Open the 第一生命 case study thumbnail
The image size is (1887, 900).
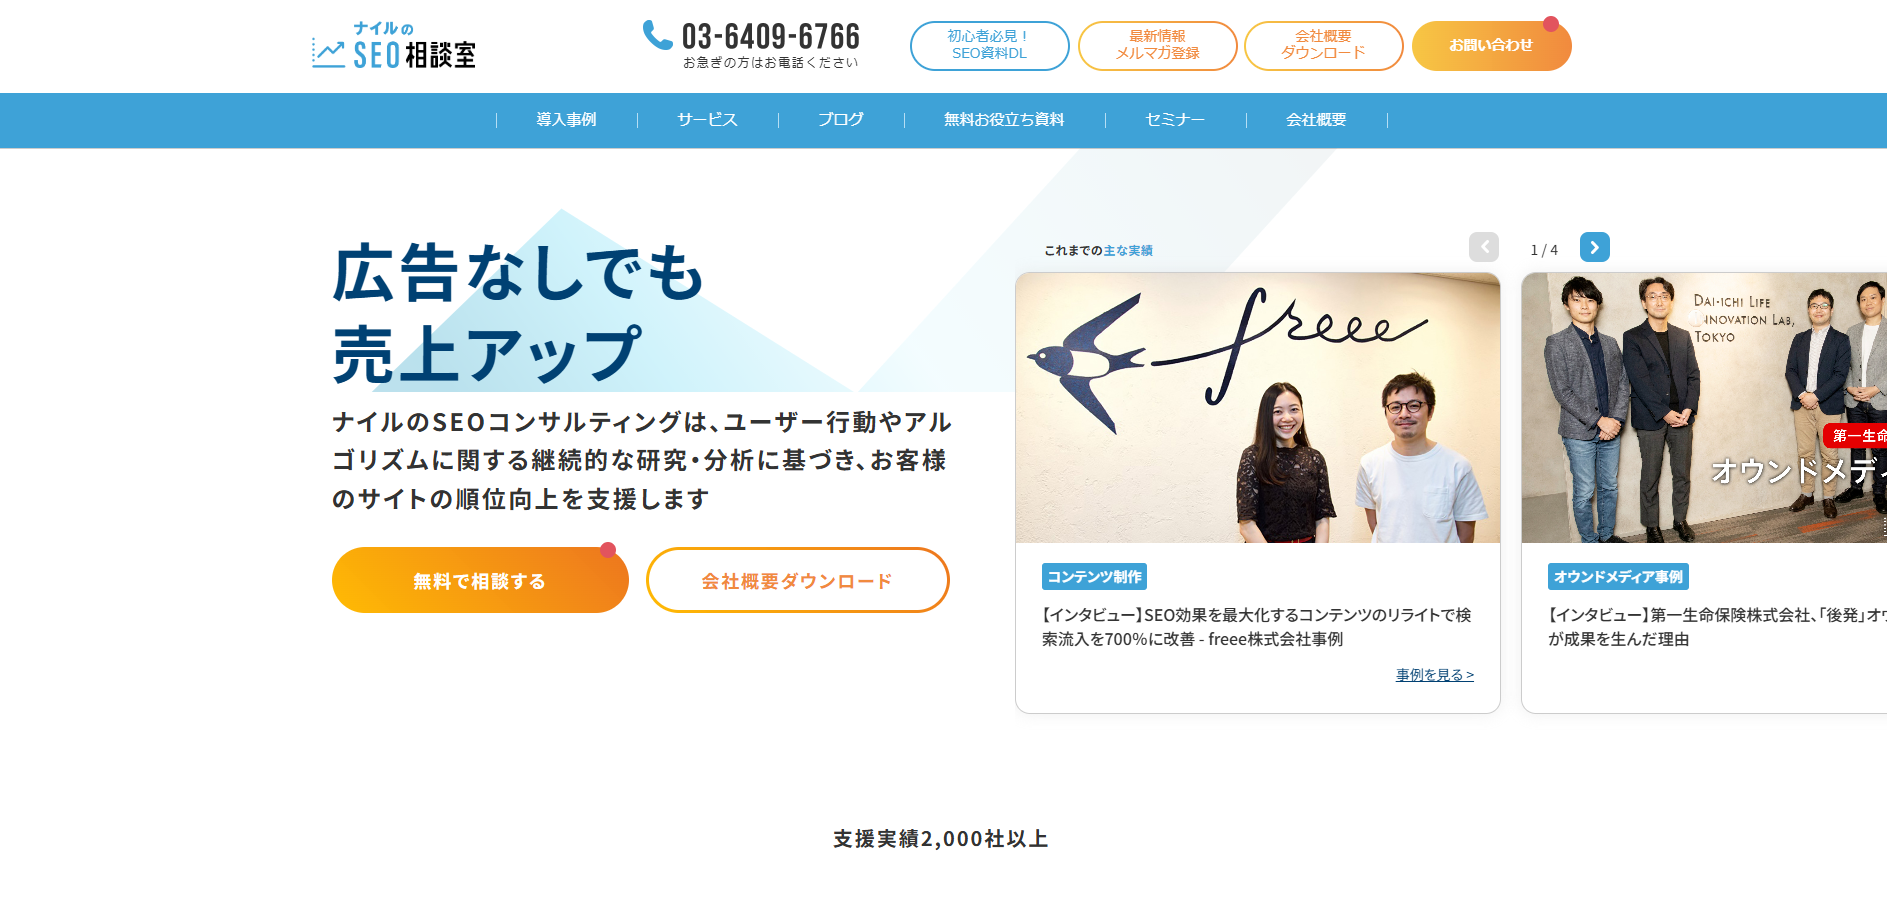coord(1704,408)
